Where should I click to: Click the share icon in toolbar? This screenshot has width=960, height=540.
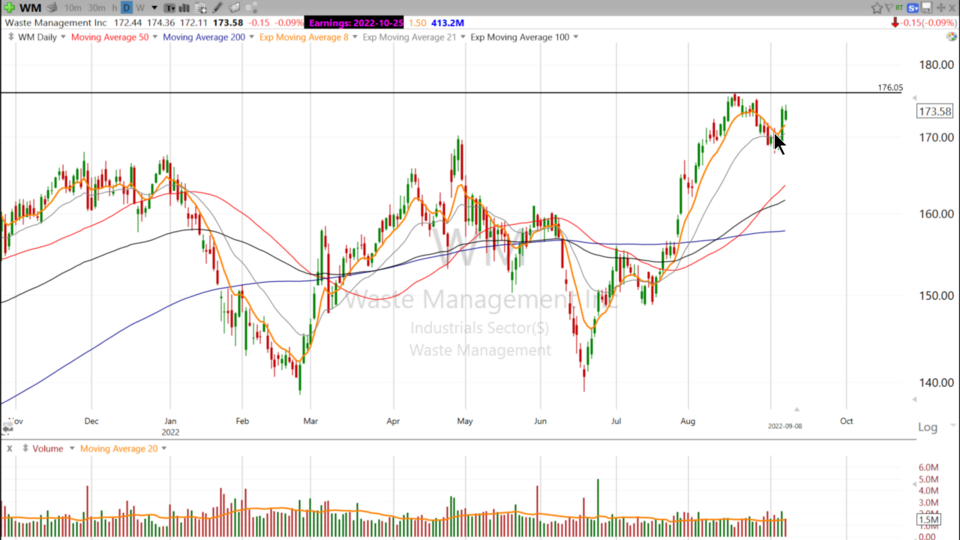pos(251,8)
